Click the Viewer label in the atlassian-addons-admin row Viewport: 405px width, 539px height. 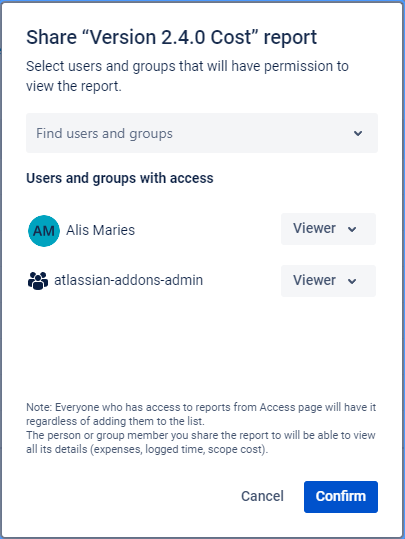(314, 280)
